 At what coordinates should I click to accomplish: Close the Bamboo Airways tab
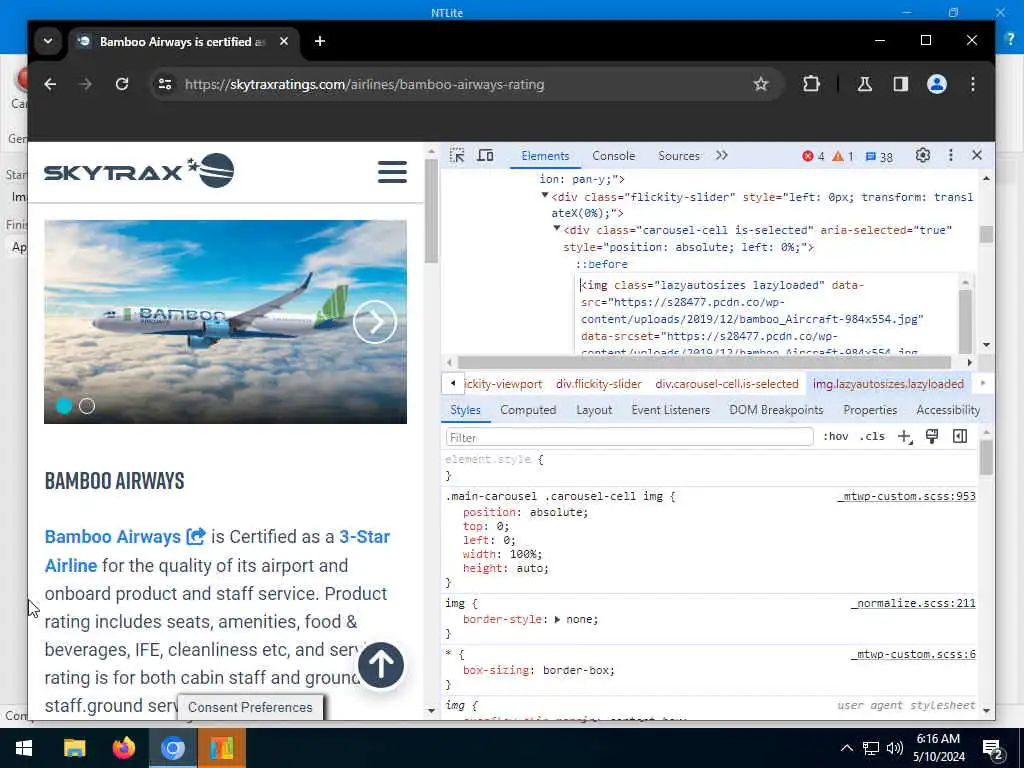[x=283, y=41]
